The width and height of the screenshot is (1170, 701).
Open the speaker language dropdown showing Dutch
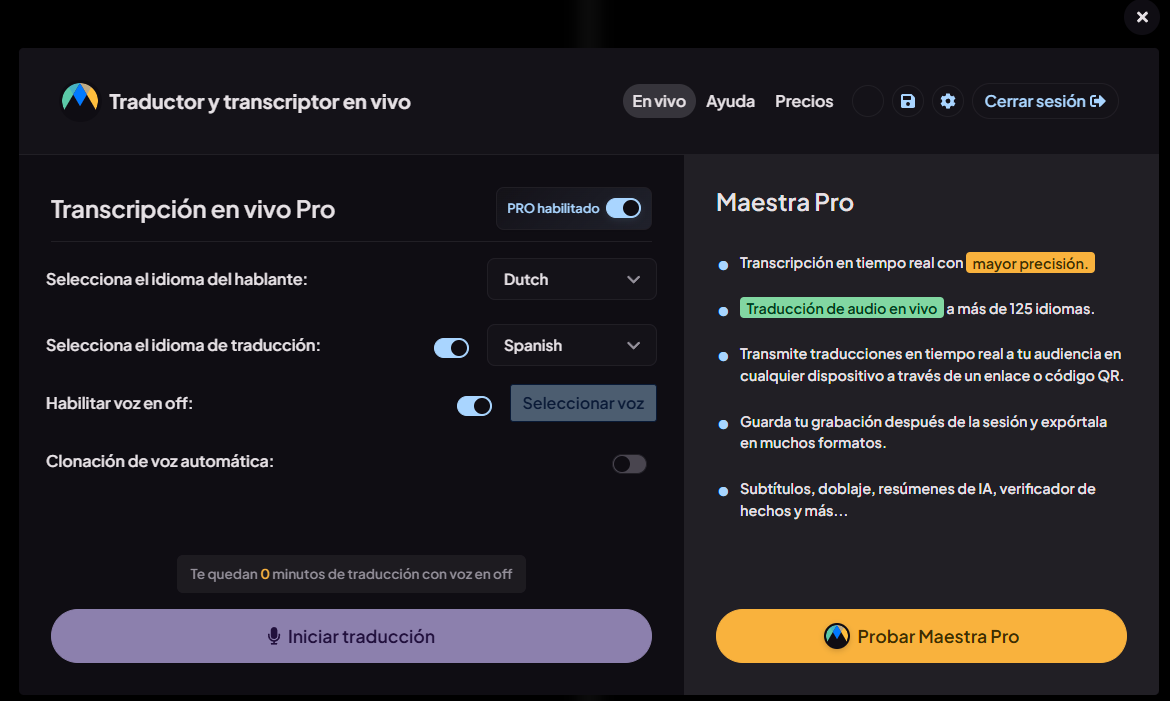tap(572, 279)
